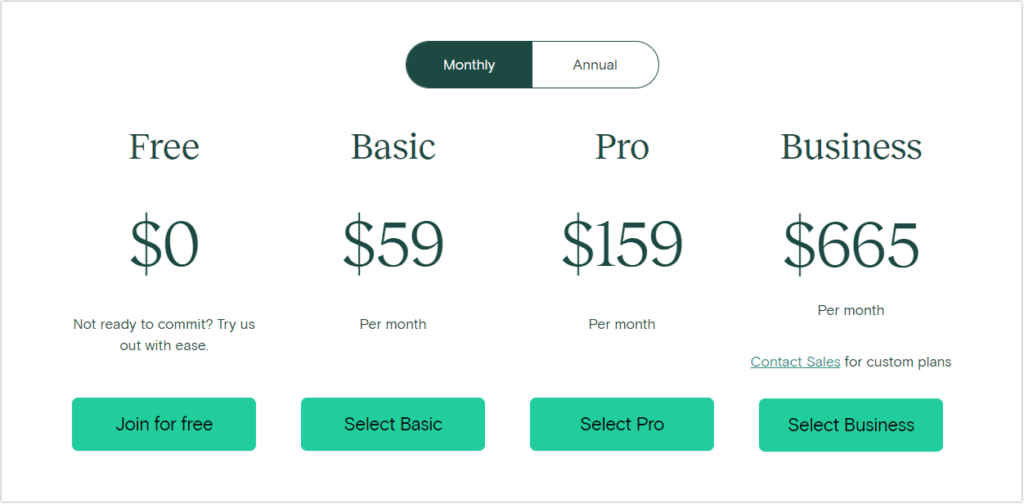This screenshot has height=504, width=1024.
Task: Click 'Per month' under the $59 price
Action: 393,324
